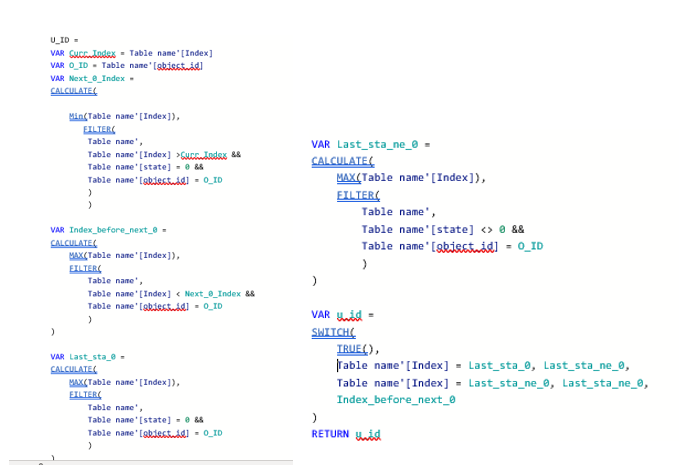Click the 'RETURN u_id' line

tap(346, 434)
